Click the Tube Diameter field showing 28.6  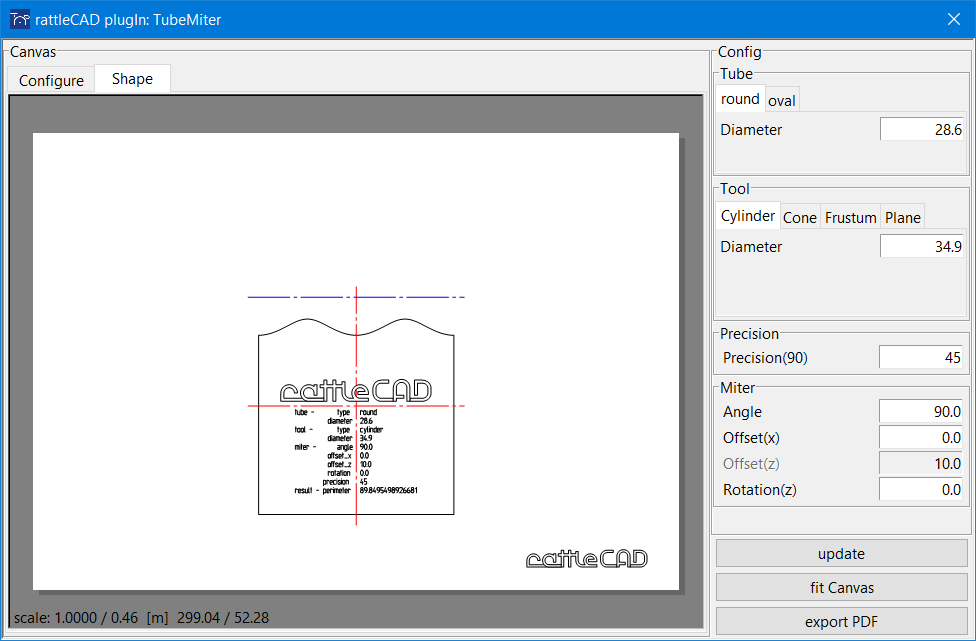[922, 129]
